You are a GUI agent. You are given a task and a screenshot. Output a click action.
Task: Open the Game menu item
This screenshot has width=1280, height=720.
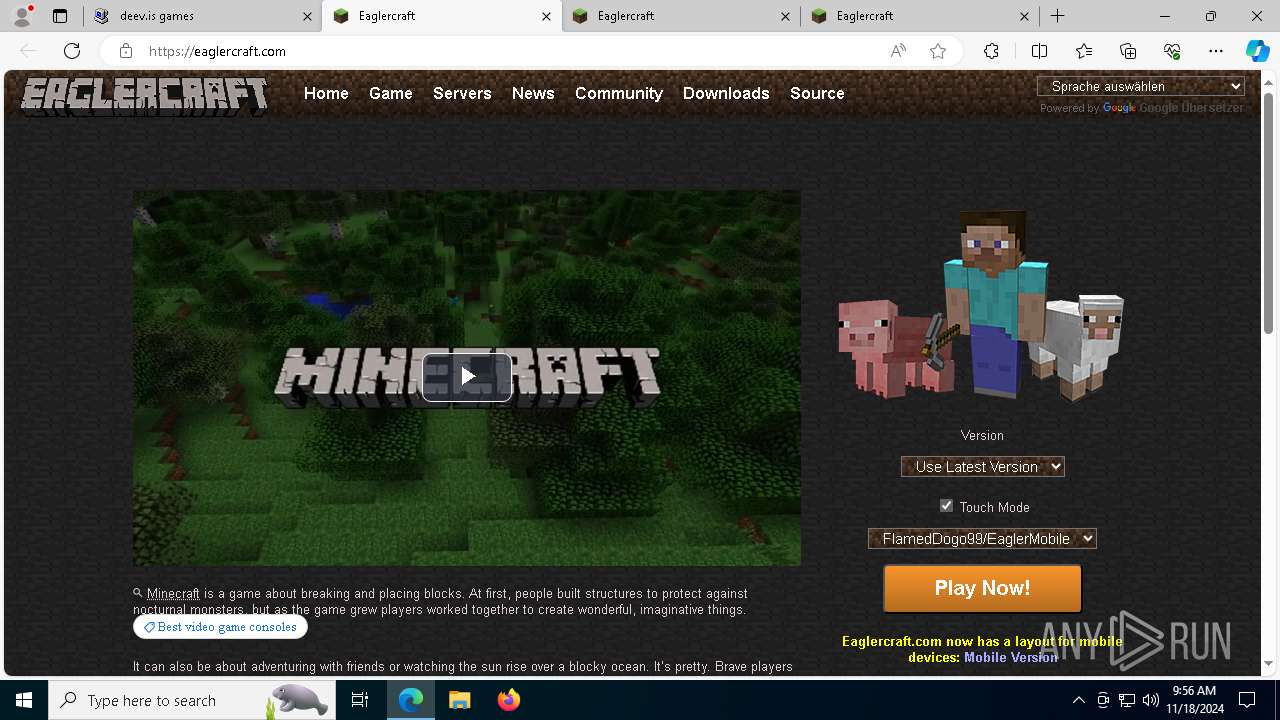point(390,93)
